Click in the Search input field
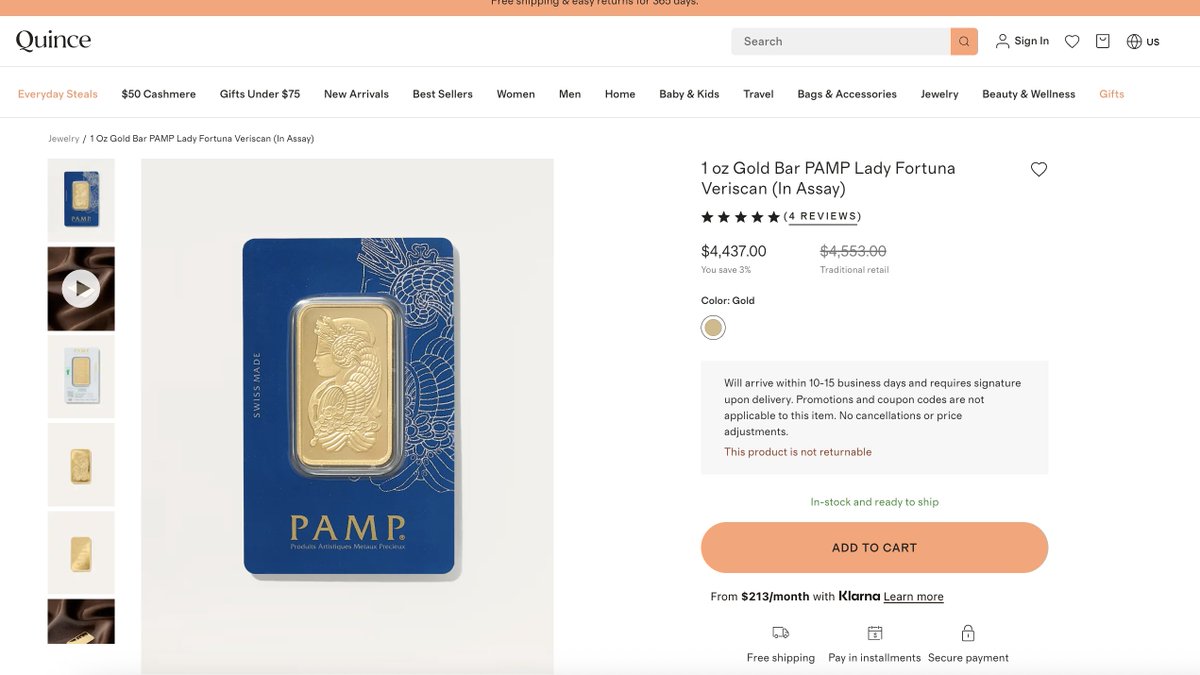The image size is (1200, 675). [x=841, y=41]
